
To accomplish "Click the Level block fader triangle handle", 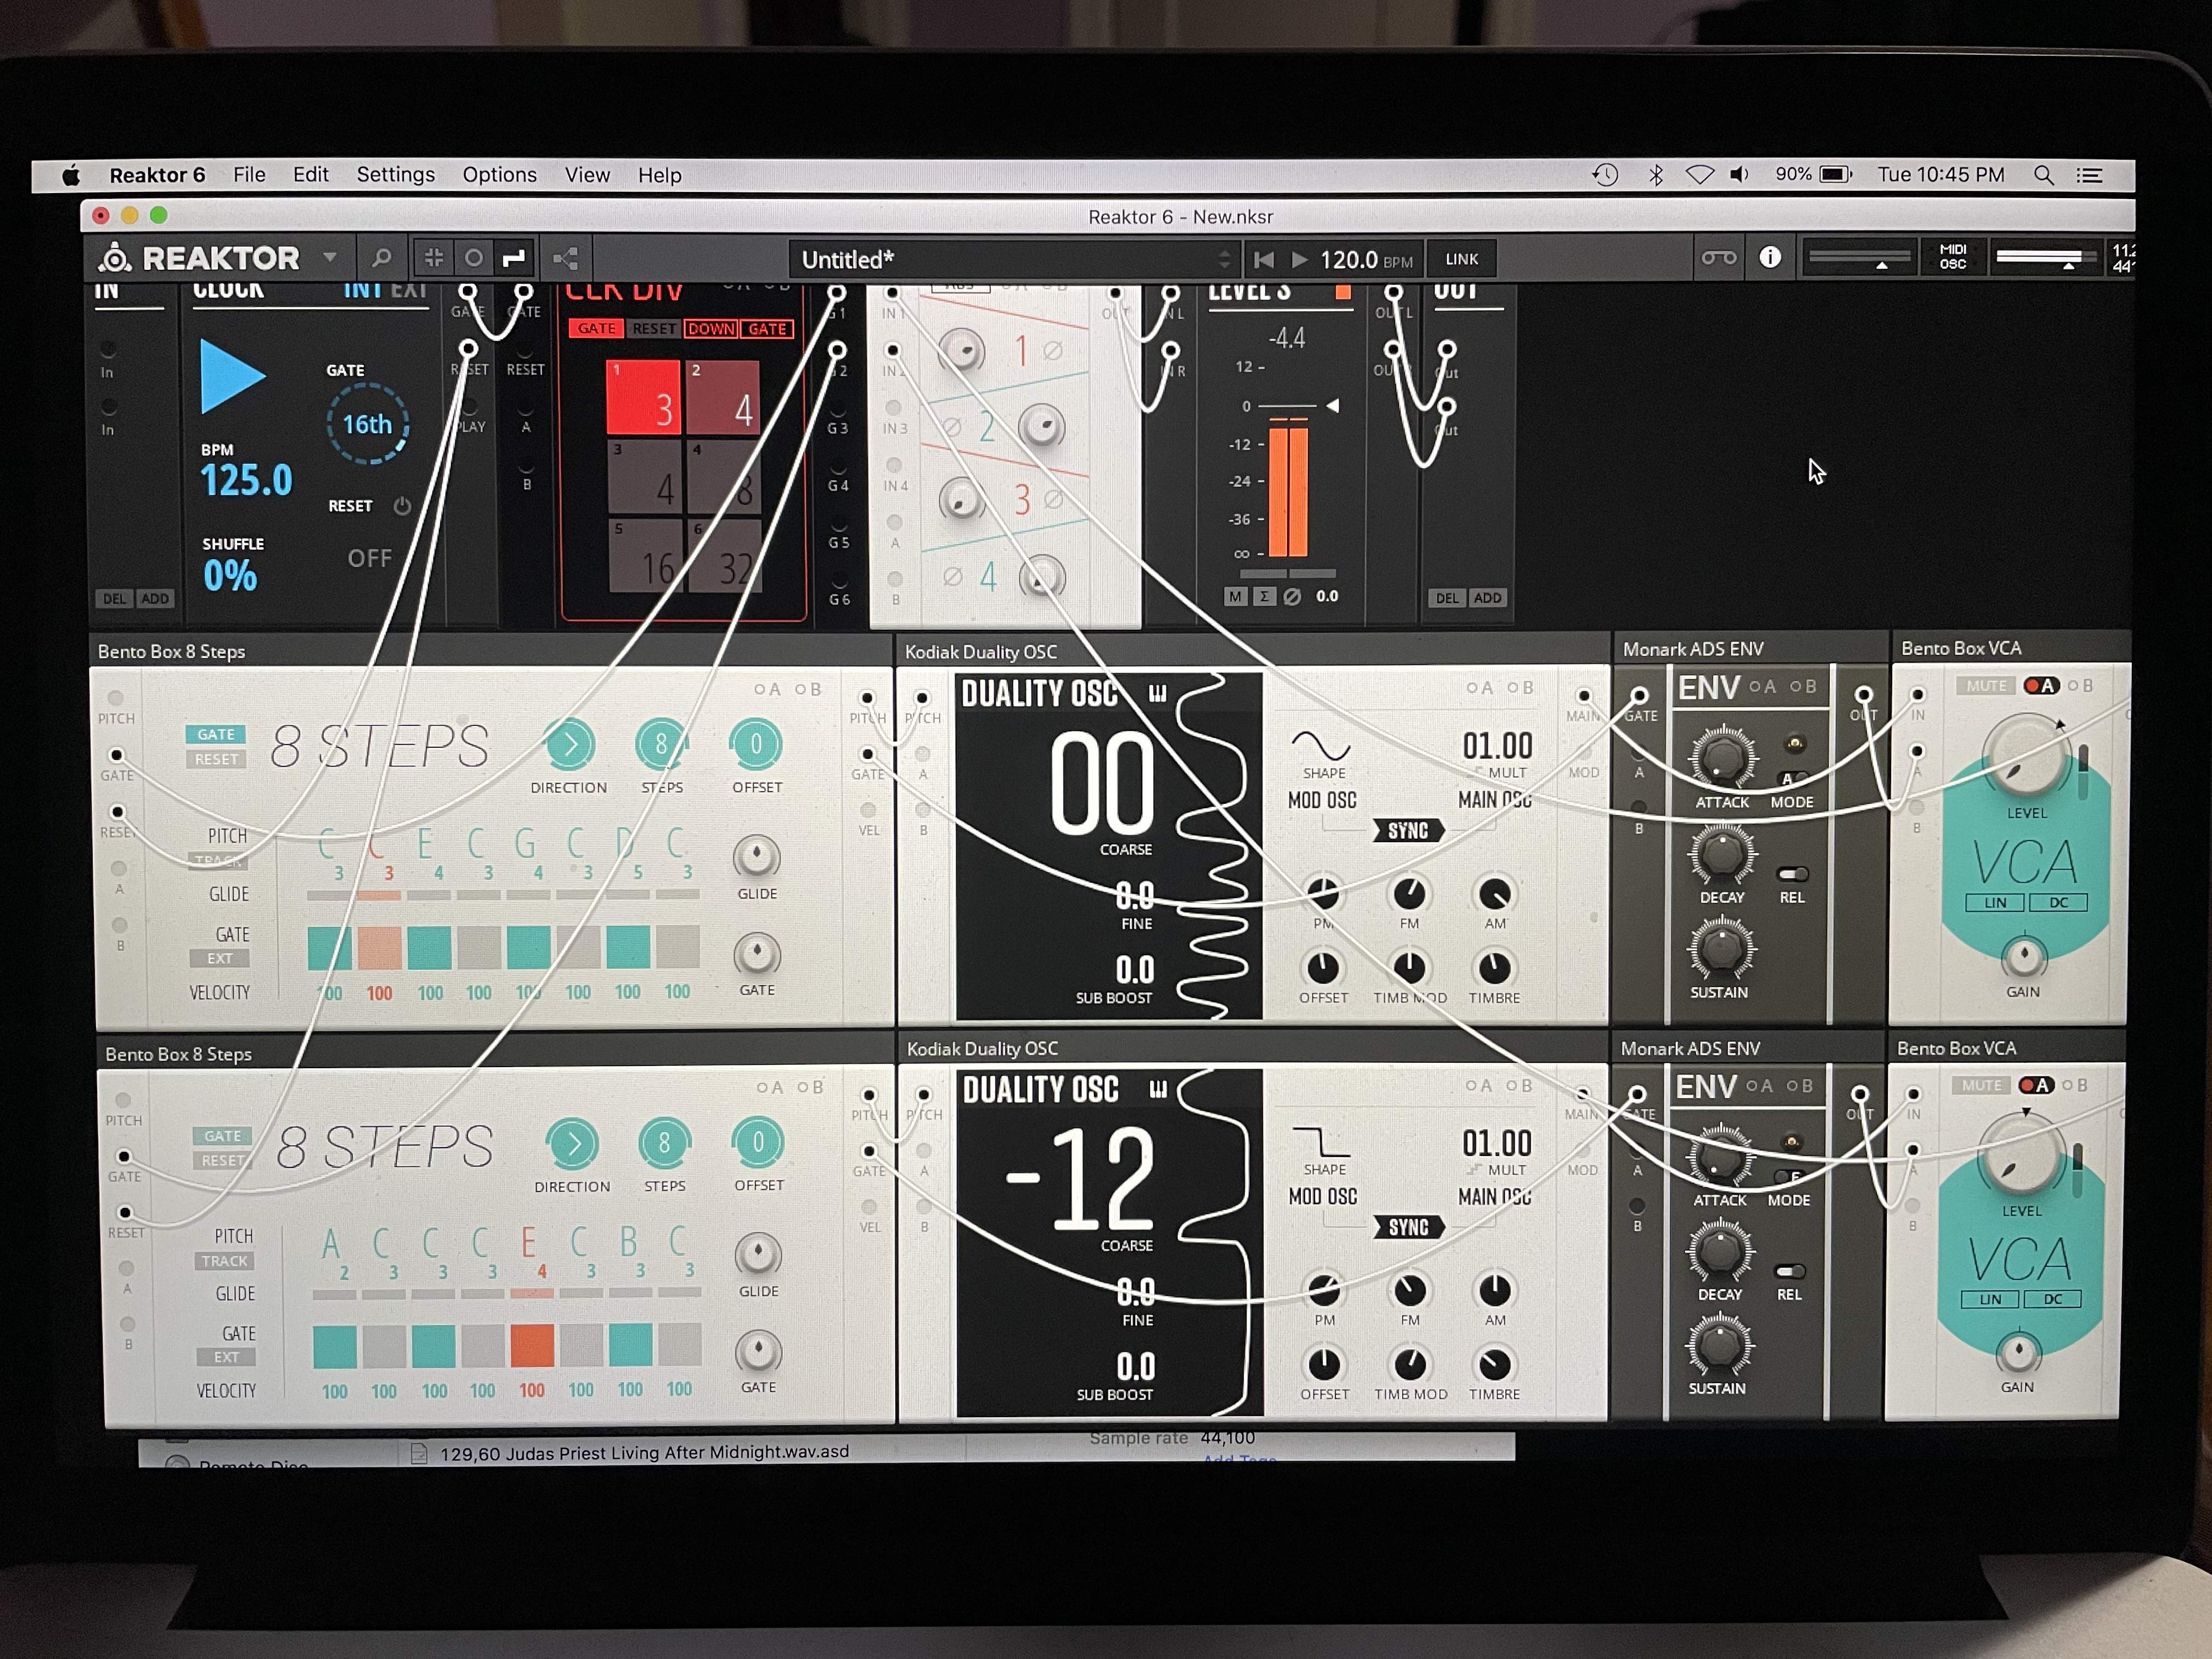I will coord(1332,406).
